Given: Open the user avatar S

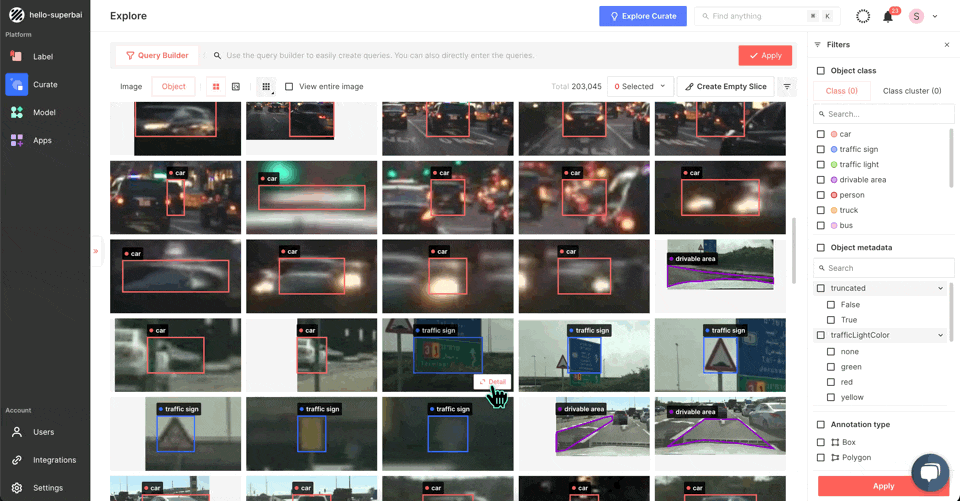Looking at the screenshot, I should click(916, 17).
